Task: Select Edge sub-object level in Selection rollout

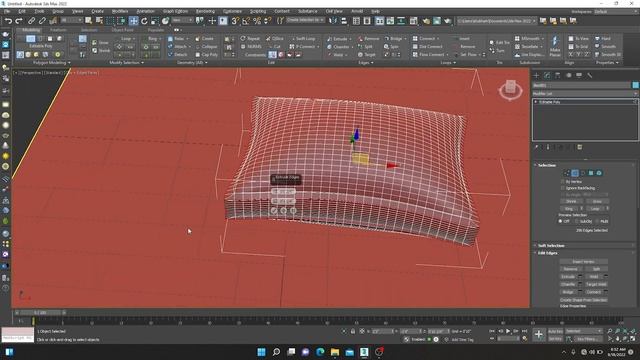Action: click(x=575, y=173)
